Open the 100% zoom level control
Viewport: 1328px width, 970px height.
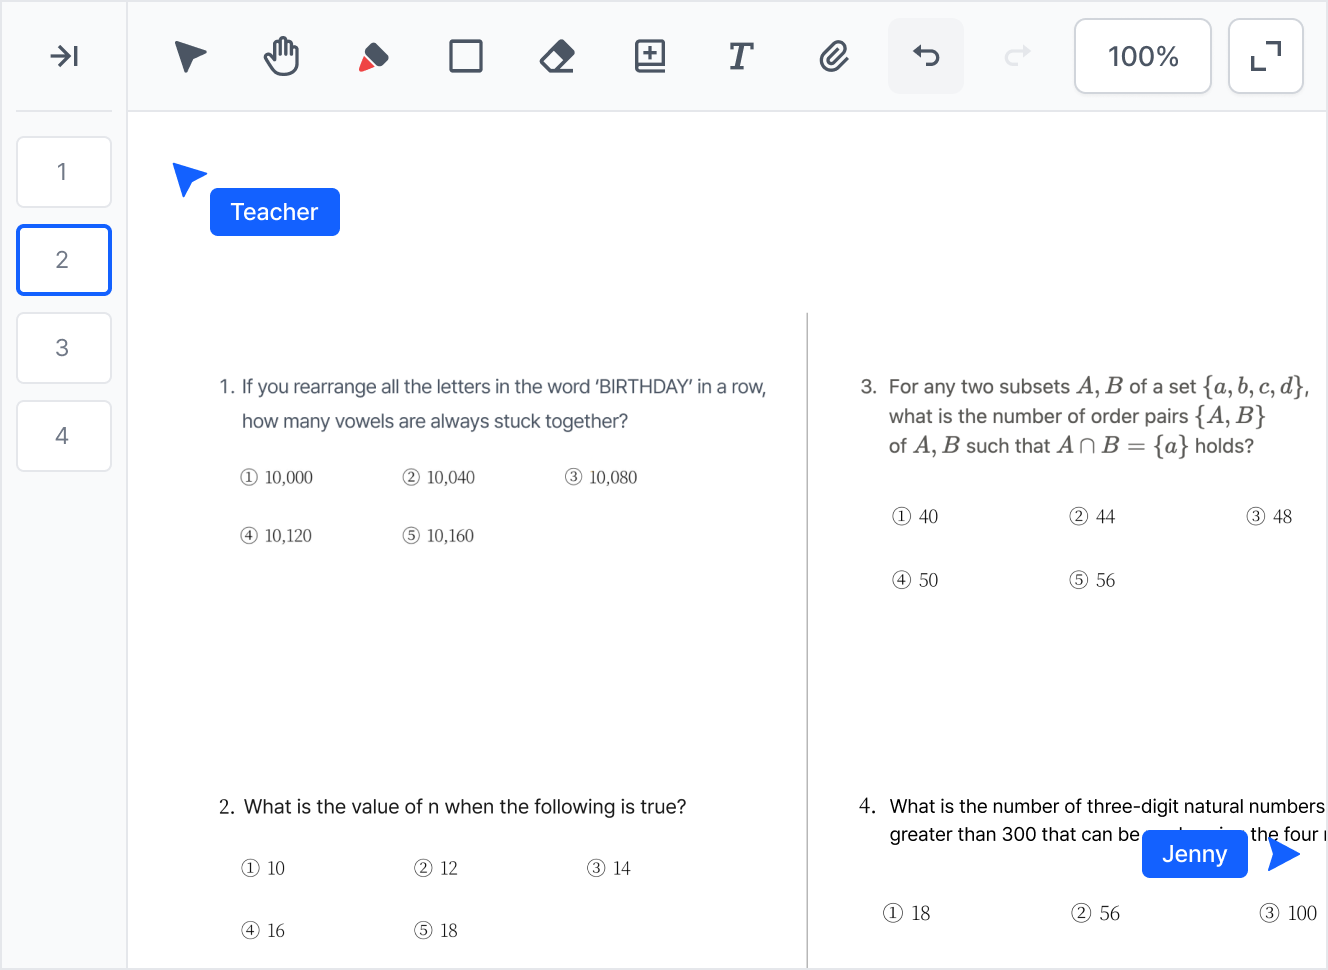coord(1143,56)
